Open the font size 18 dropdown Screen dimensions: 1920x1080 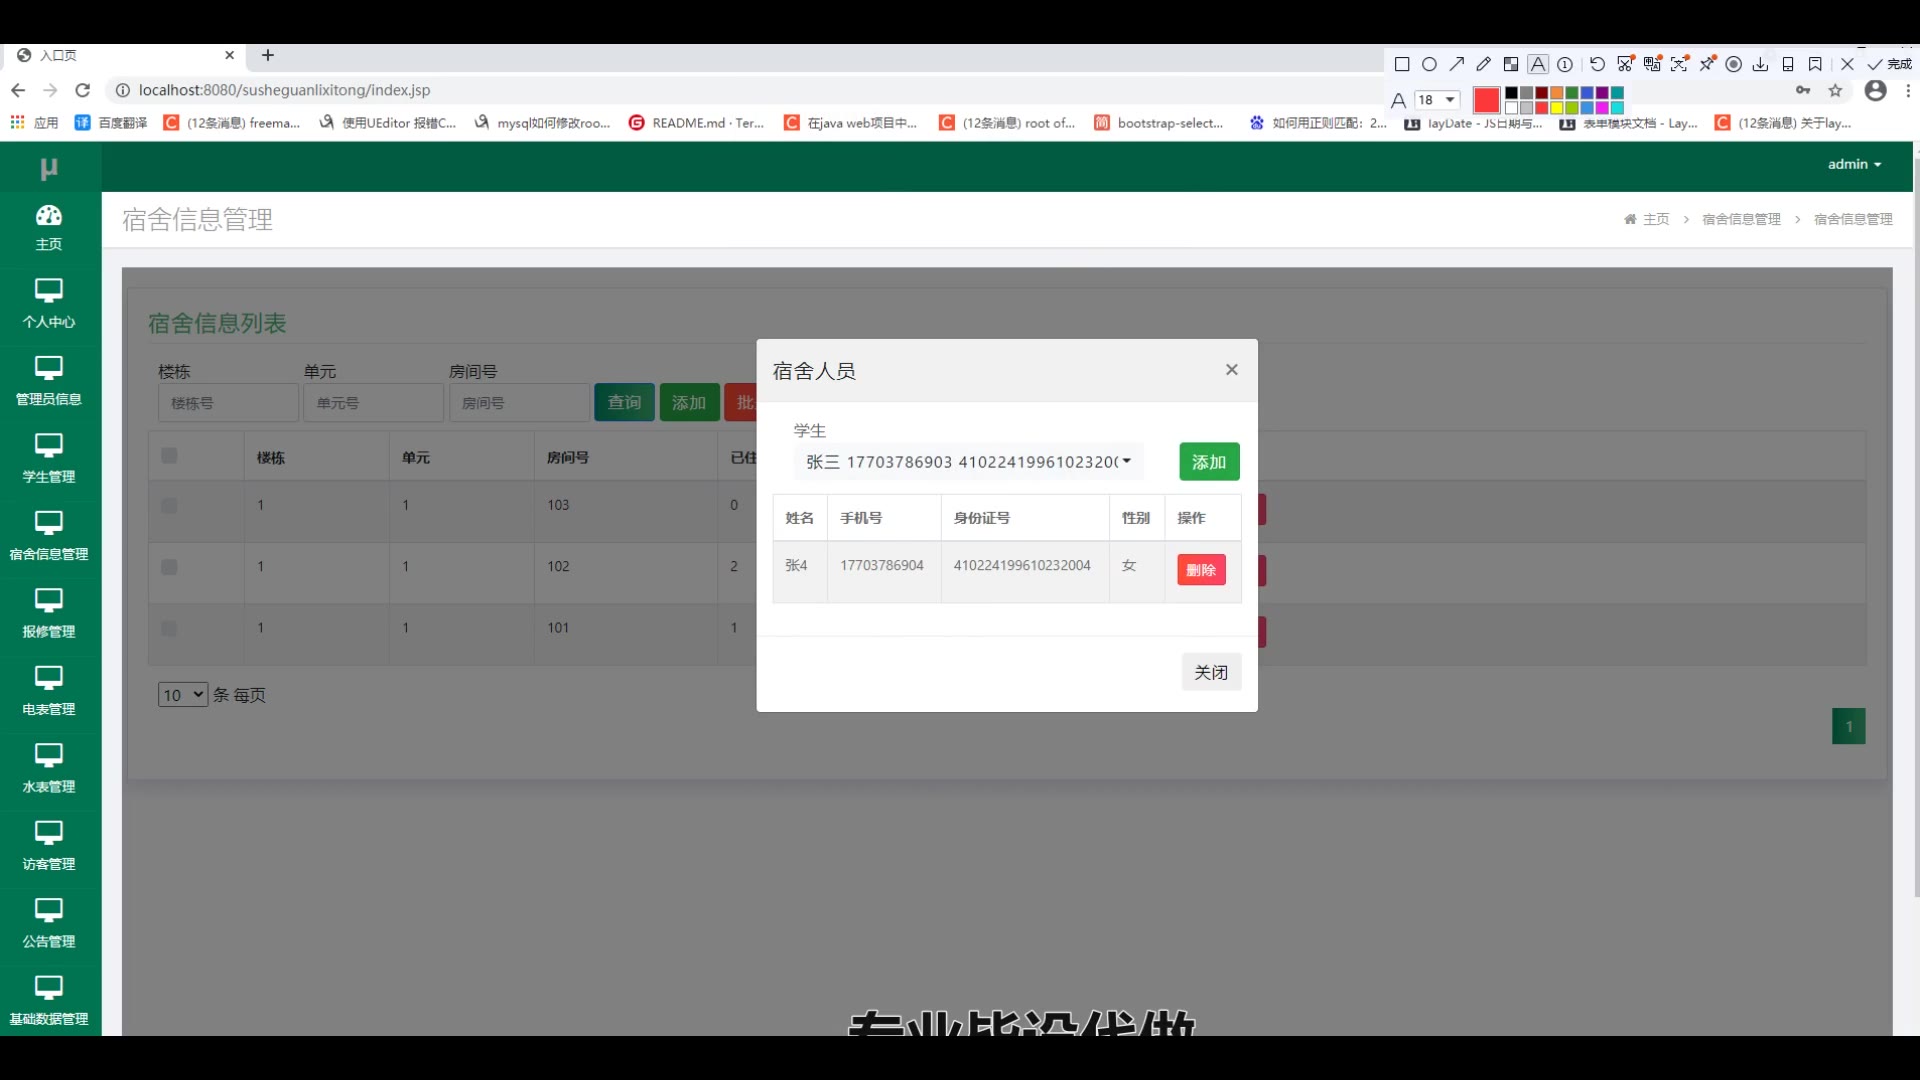pyautogui.click(x=1437, y=100)
